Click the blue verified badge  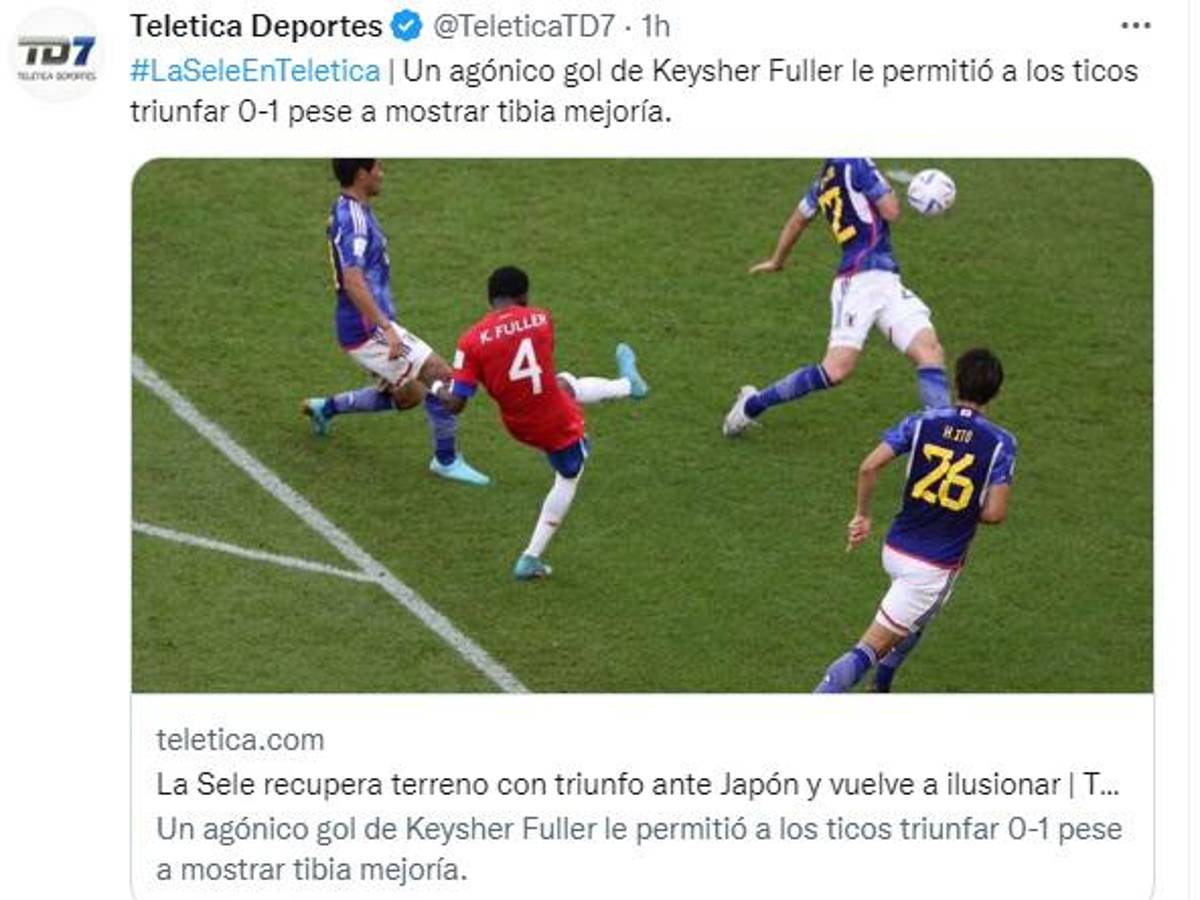(406, 26)
